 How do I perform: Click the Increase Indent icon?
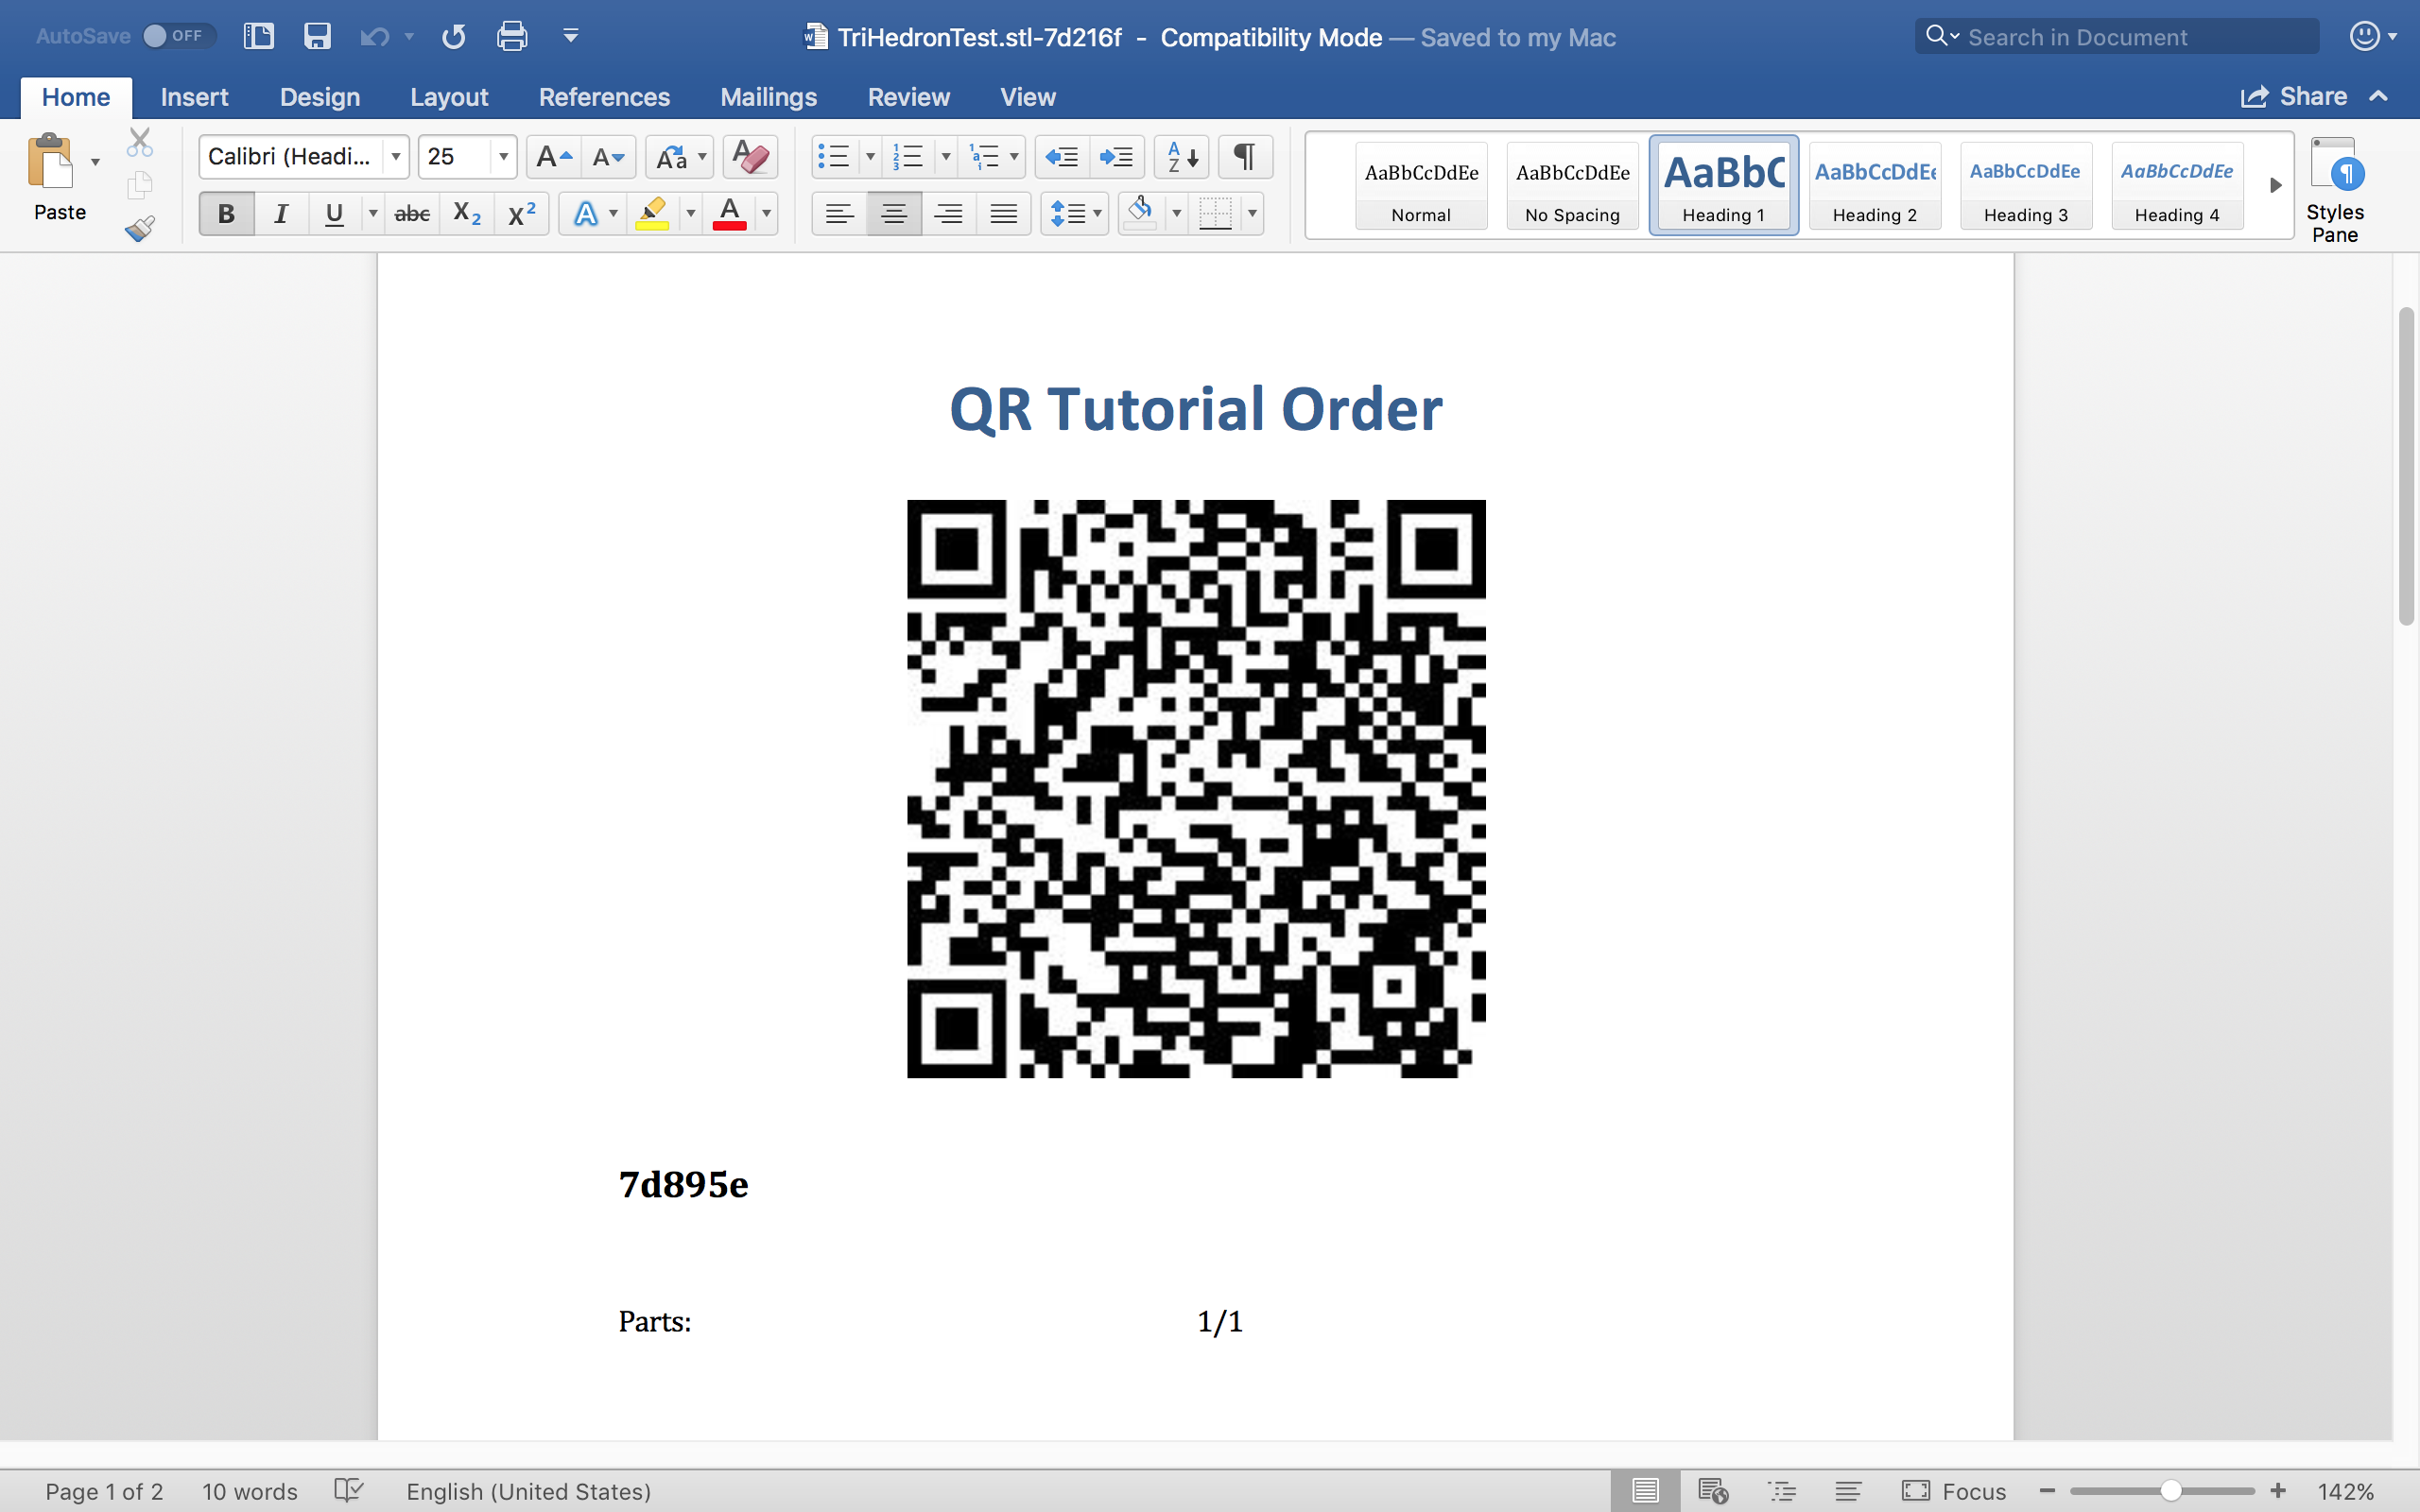pos(1116,157)
